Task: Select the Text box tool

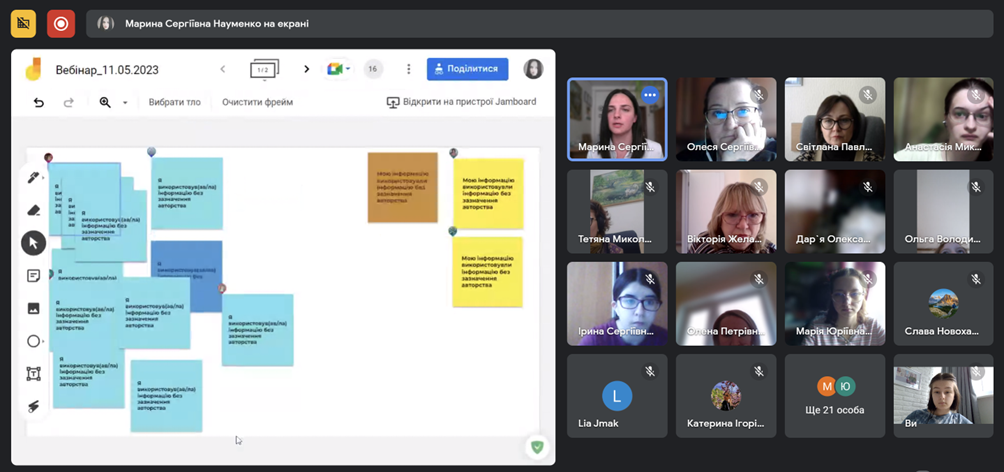Action: pyautogui.click(x=34, y=373)
